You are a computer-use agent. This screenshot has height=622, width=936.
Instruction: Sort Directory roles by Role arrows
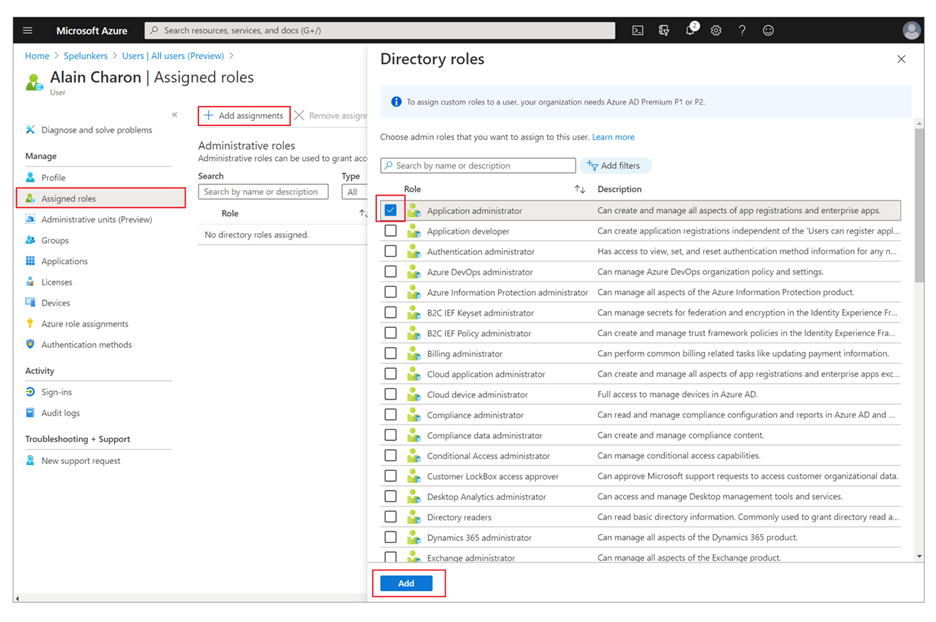click(580, 189)
